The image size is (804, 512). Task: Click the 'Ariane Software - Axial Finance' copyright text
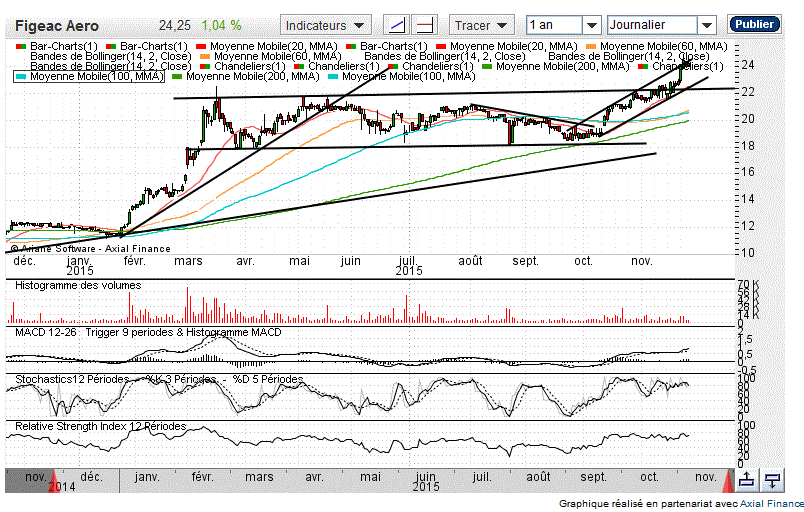coord(90,249)
